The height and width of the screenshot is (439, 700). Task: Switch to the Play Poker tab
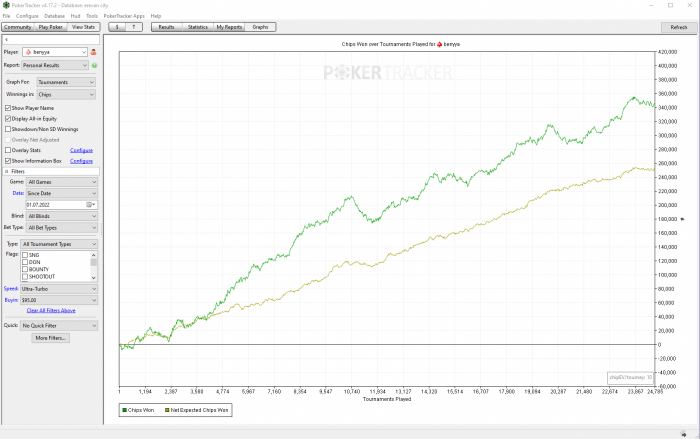click(x=50, y=27)
